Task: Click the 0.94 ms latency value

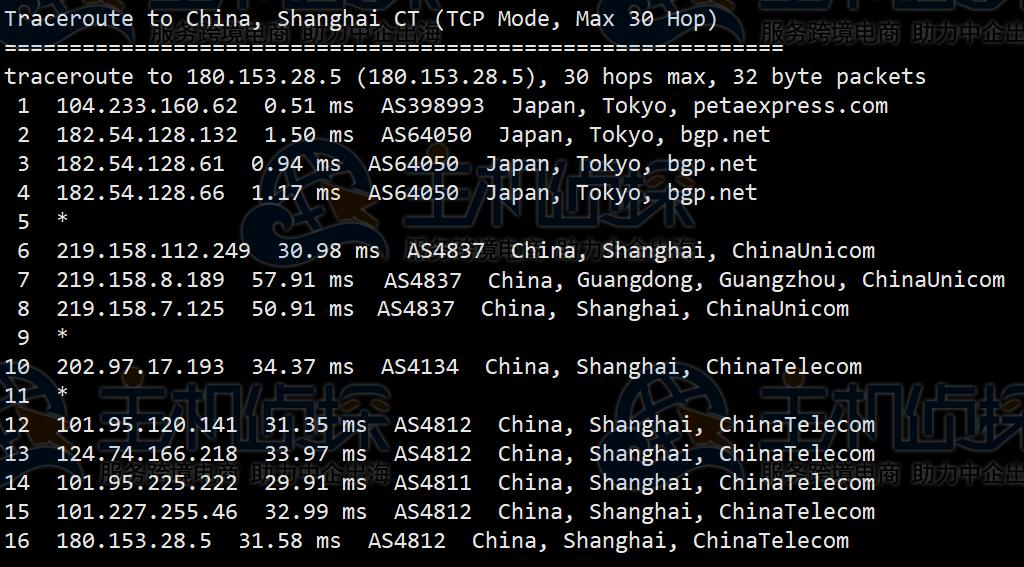Action: click(x=295, y=163)
